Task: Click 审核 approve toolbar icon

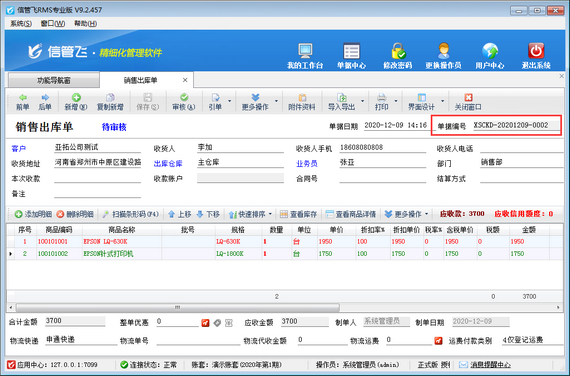Action: [x=184, y=97]
